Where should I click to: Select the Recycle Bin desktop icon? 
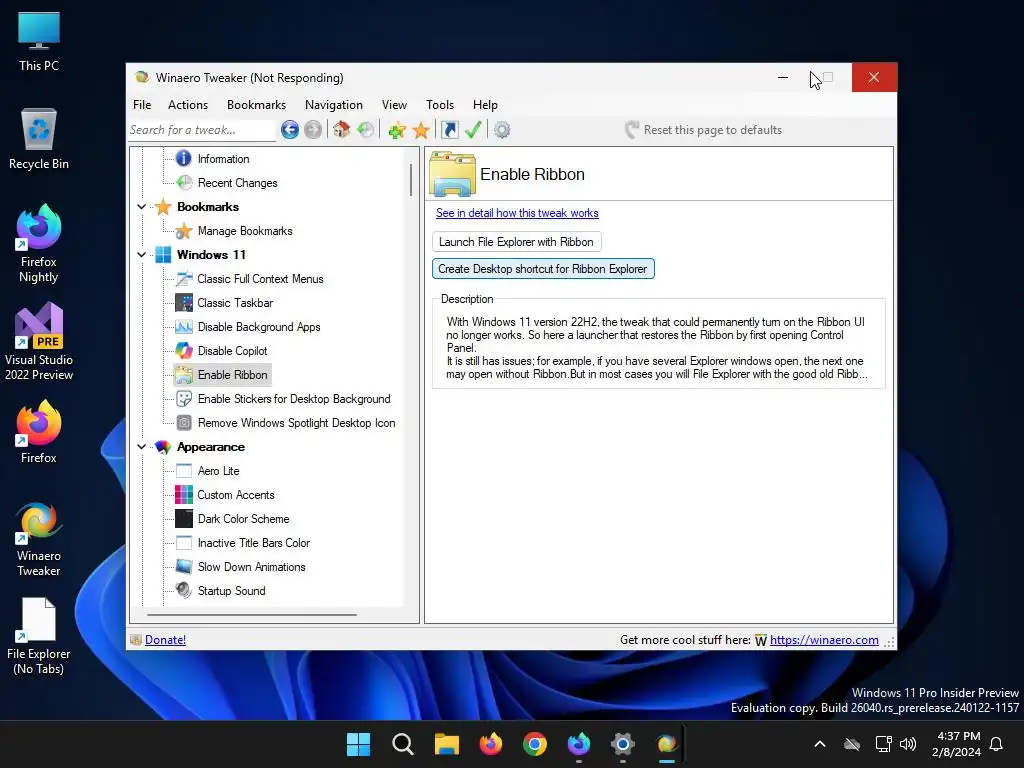tap(39, 140)
